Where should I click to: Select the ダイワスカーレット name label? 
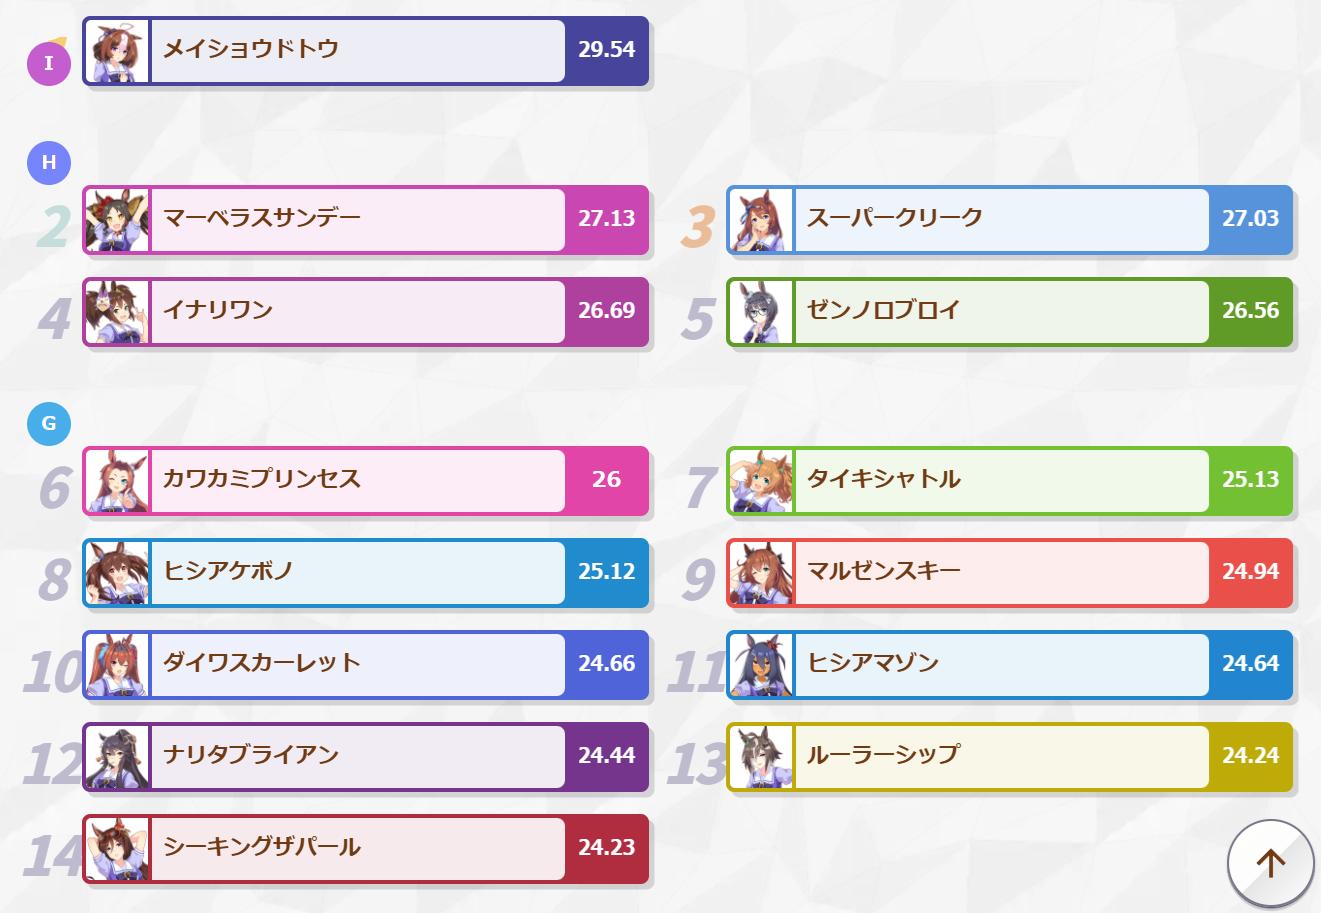point(261,663)
